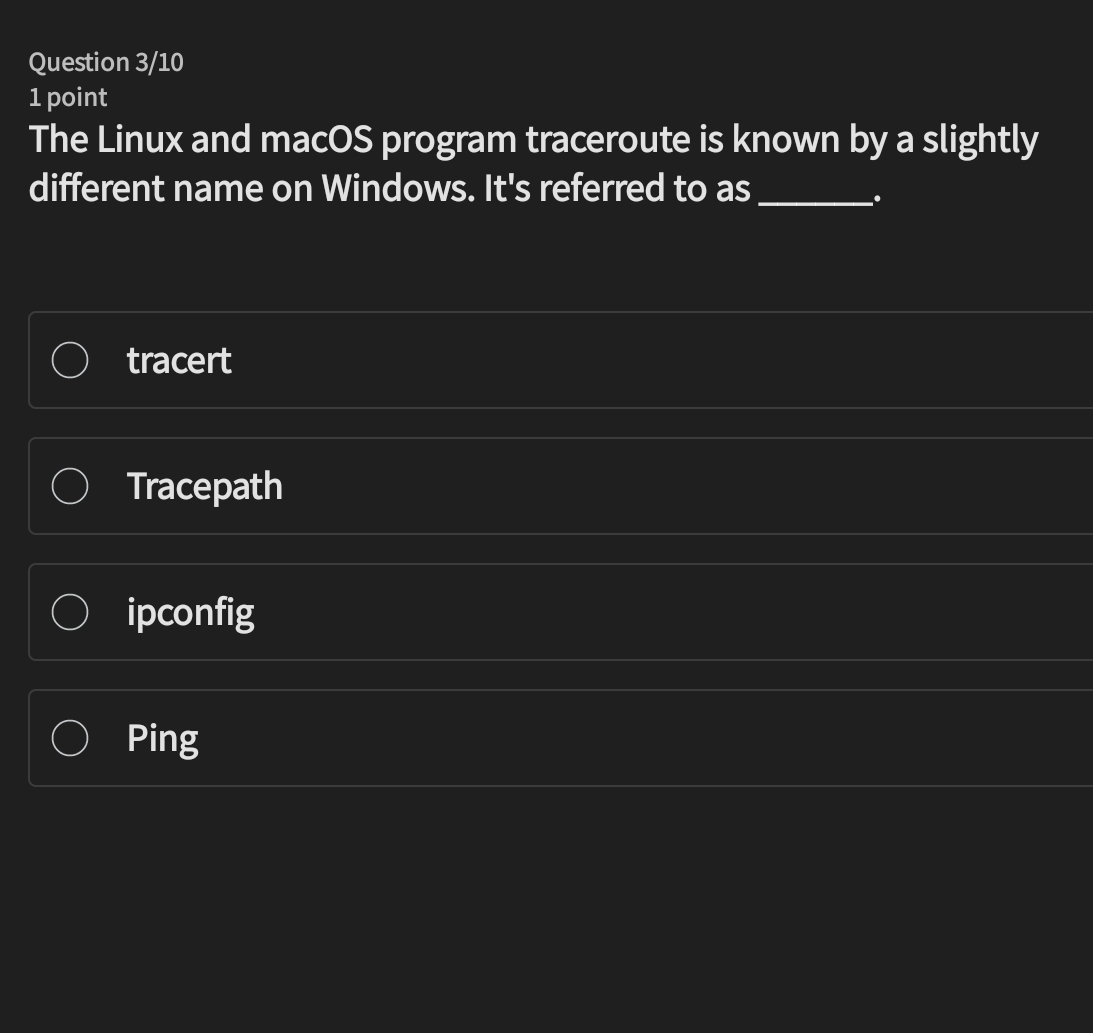Click the Ping answer option row
Screen dimensions: 1093x1033
tap(500, 738)
